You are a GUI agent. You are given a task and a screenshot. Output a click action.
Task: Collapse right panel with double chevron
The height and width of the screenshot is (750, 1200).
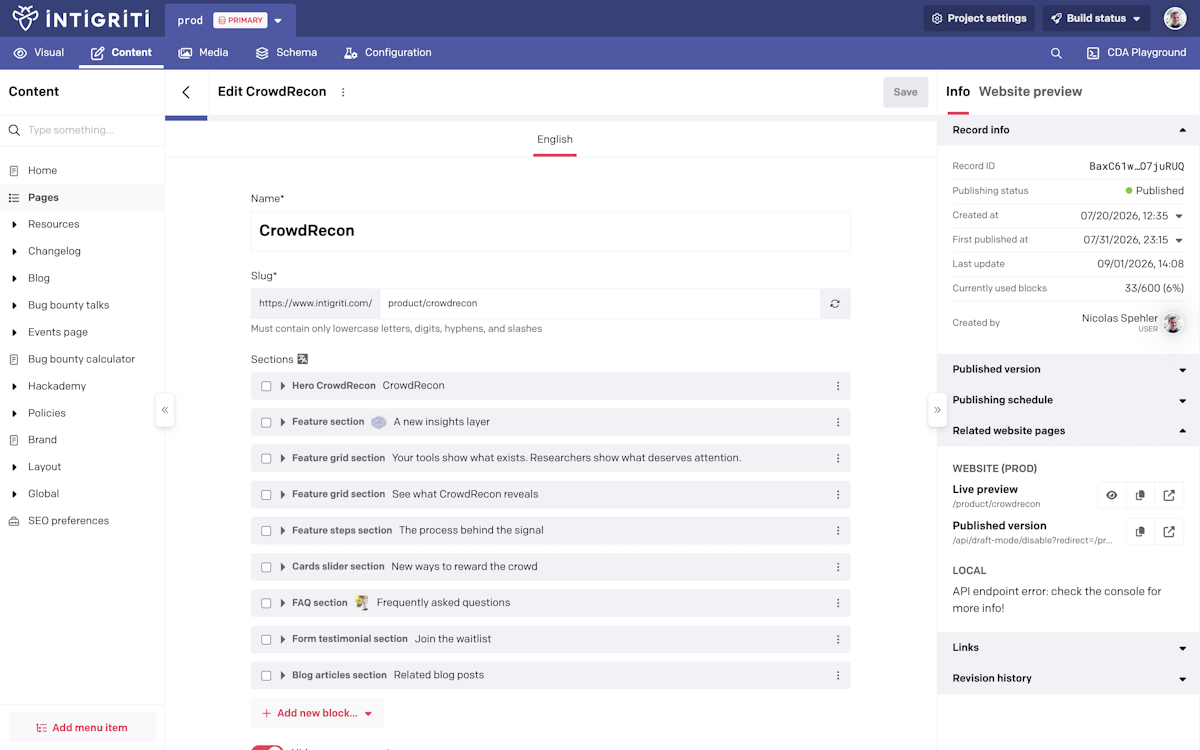[x=937, y=410]
